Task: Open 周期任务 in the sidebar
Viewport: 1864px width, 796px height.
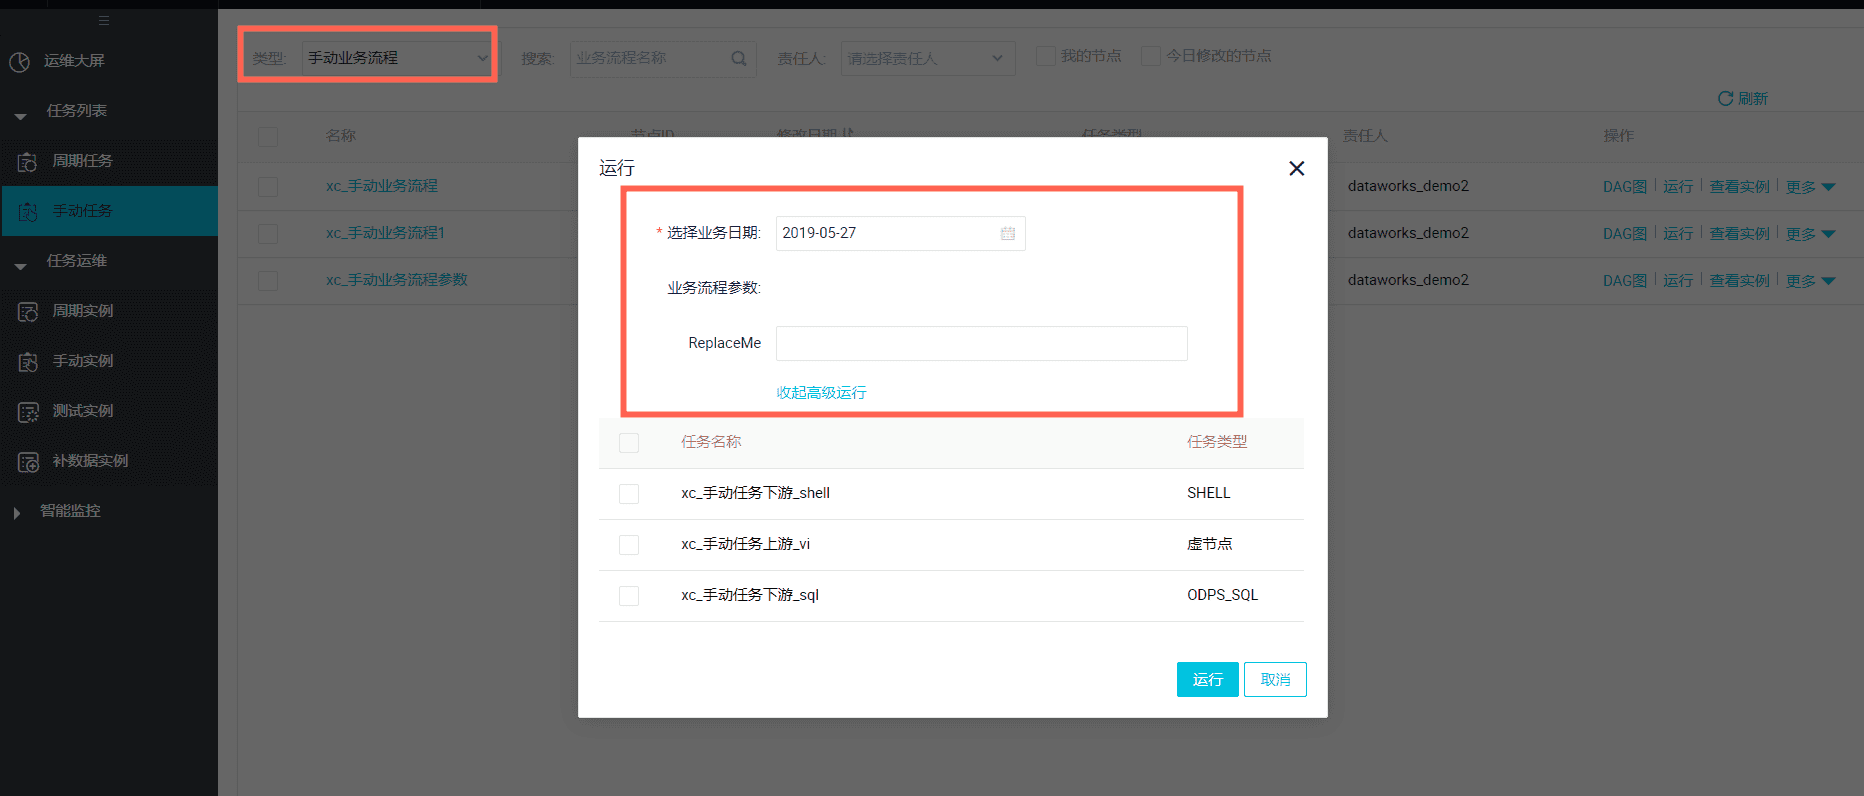Action: coord(82,161)
